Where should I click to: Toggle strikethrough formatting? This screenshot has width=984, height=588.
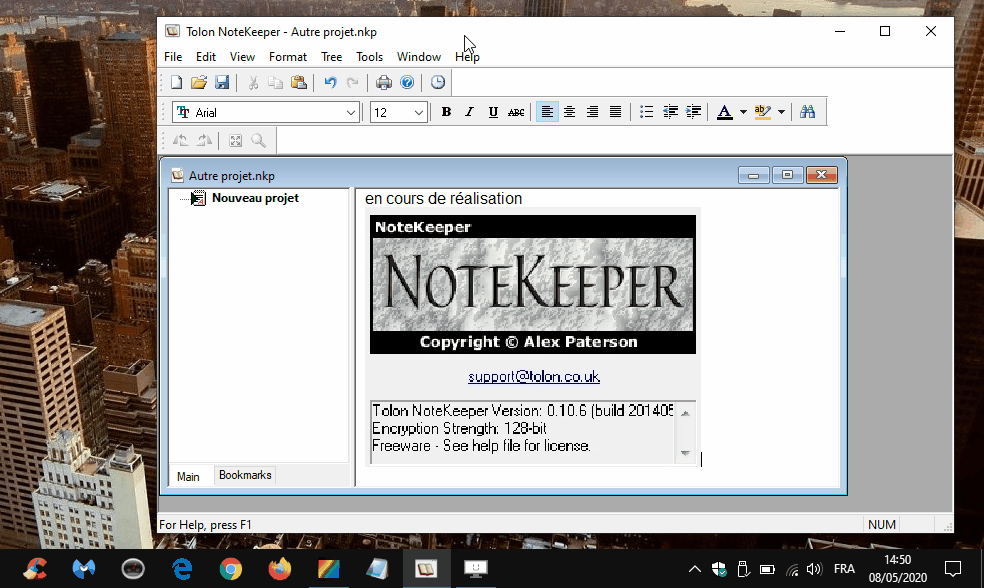click(x=516, y=112)
